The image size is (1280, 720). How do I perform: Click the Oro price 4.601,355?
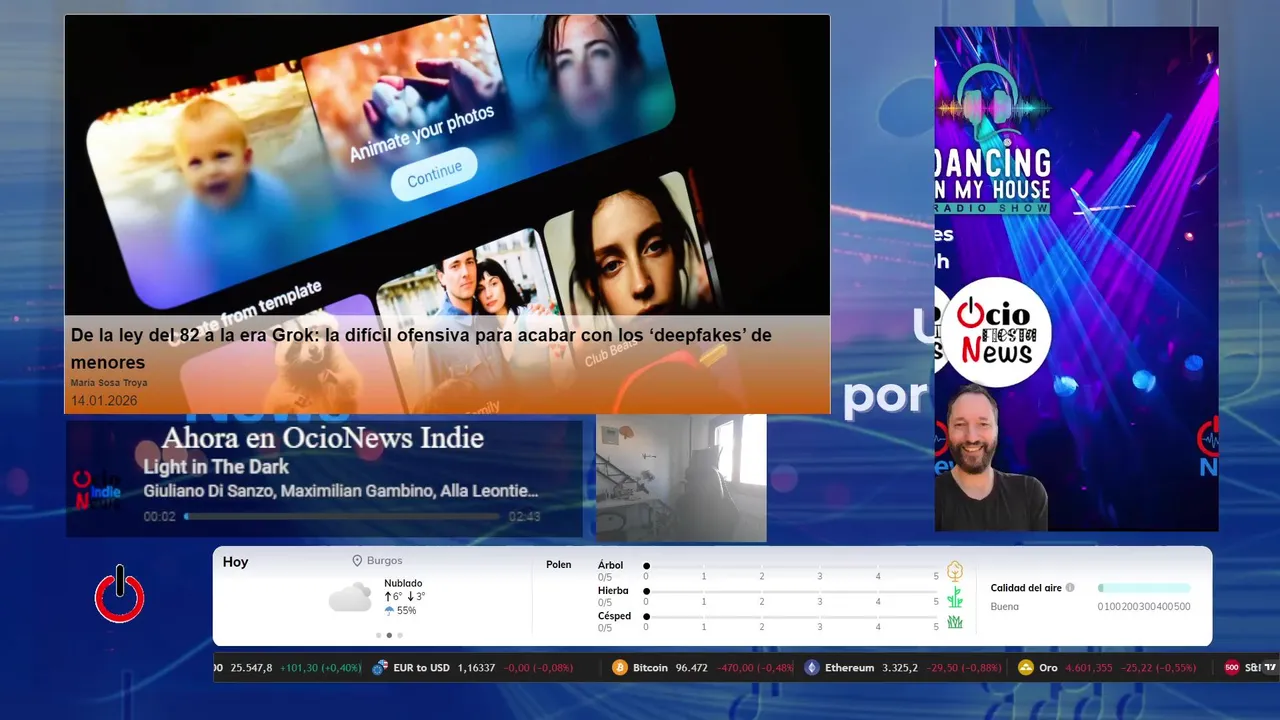(1088, 668)
